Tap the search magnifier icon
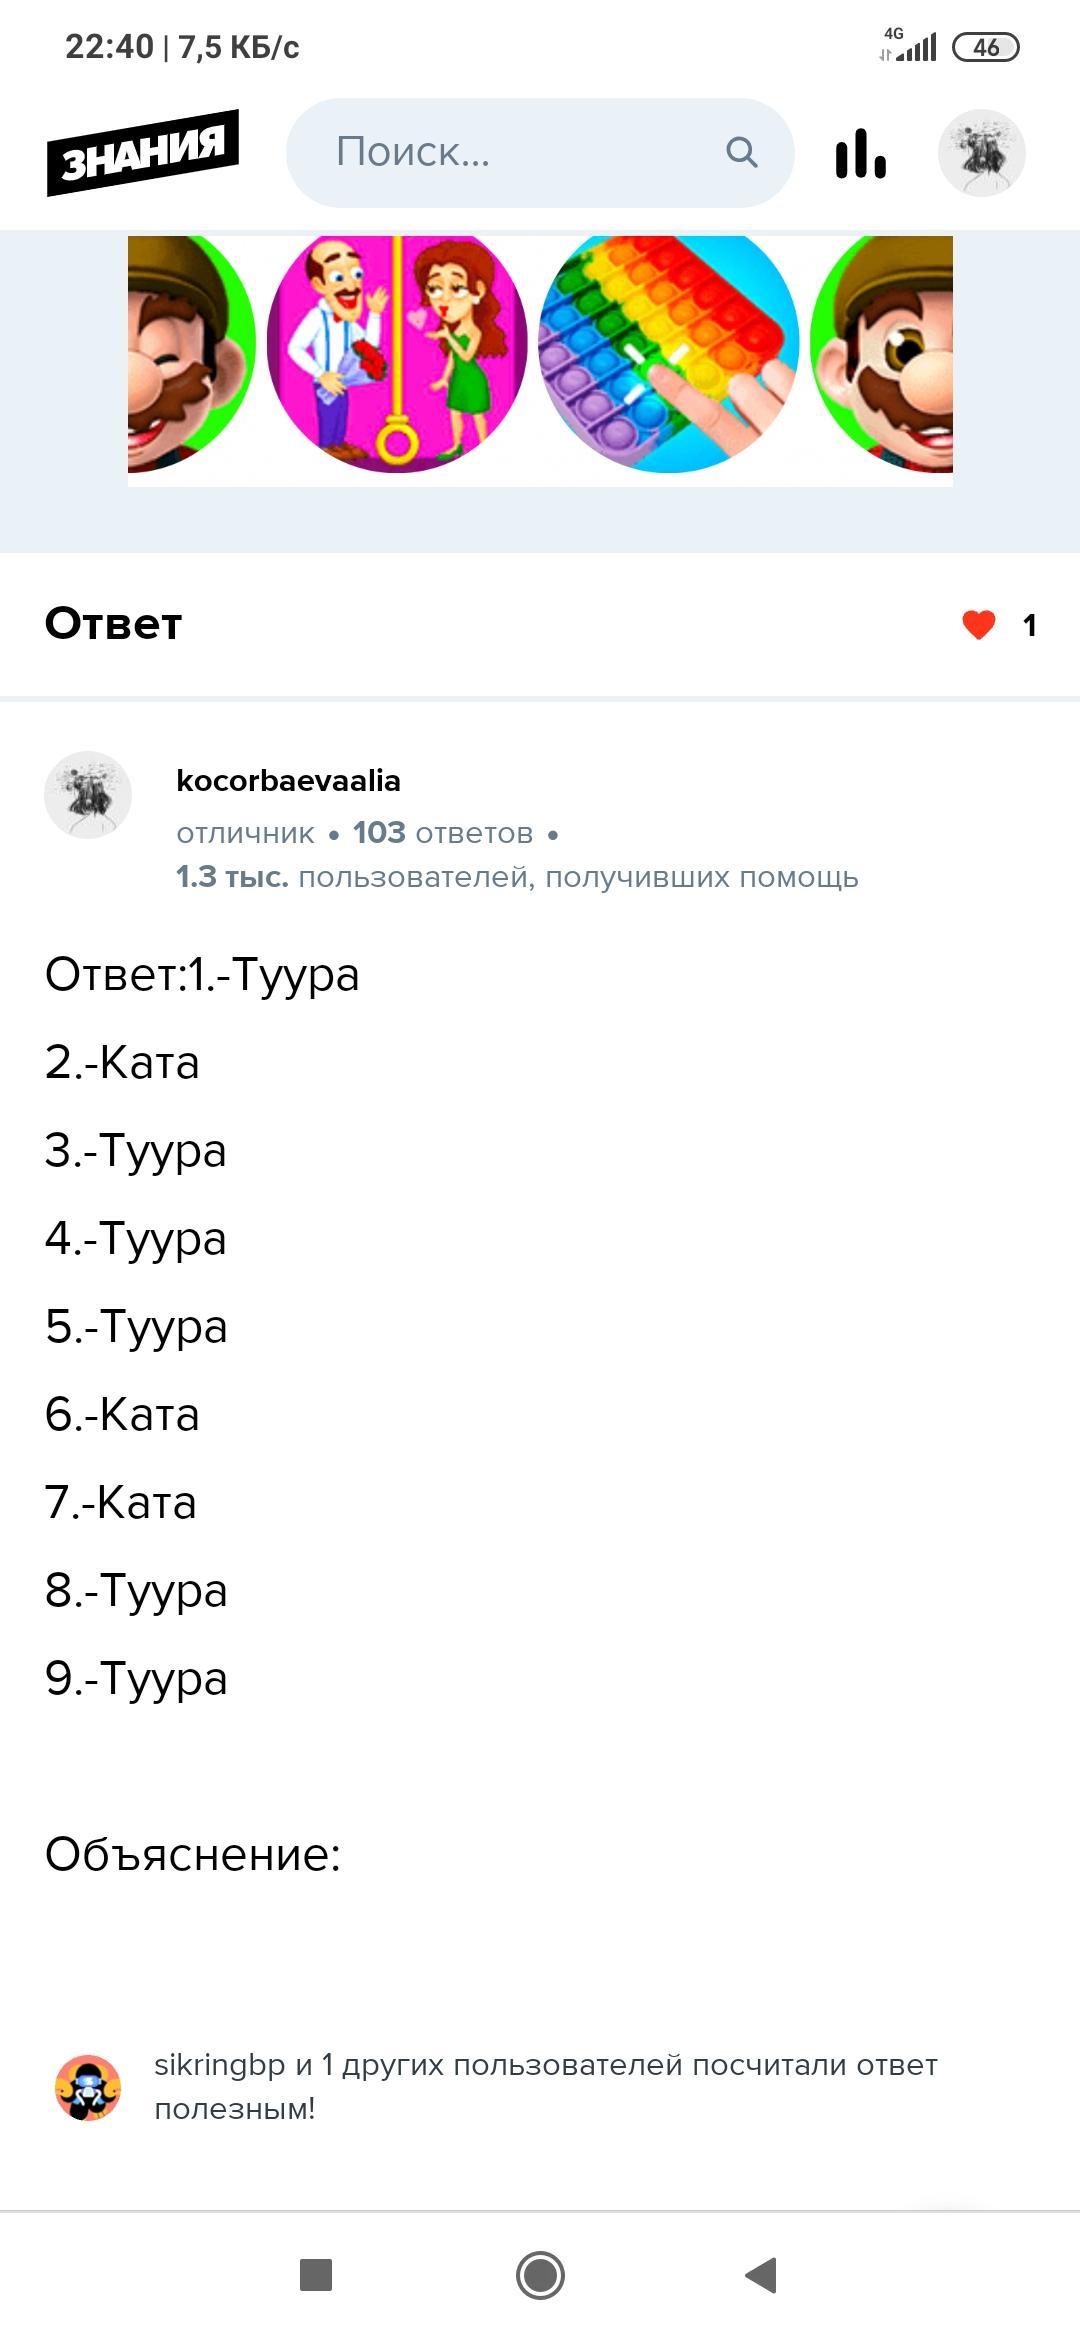The image size is (1080, 2340). 741,152
